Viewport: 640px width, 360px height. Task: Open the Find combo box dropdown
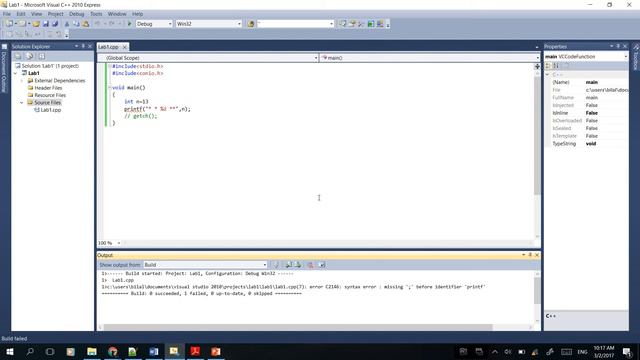pos(331,24)
